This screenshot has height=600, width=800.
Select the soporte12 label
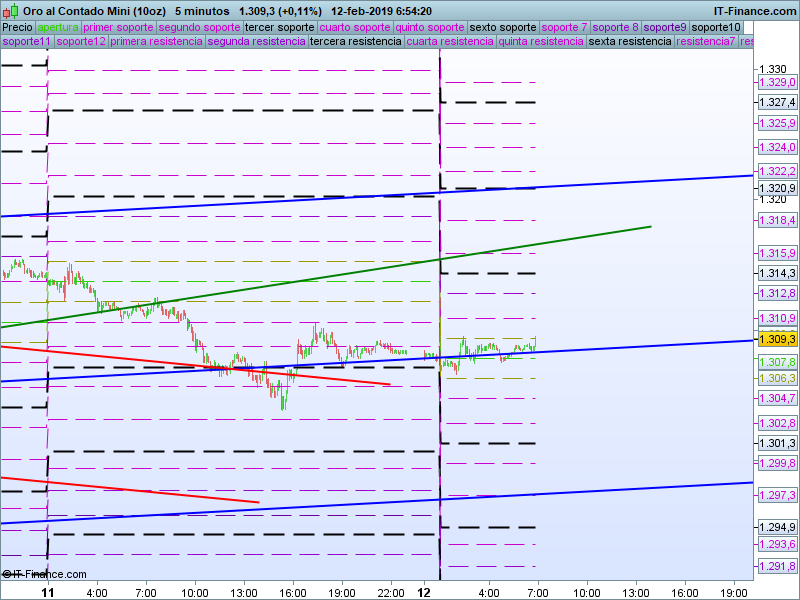pyautogui.click(x=81, y=41)
